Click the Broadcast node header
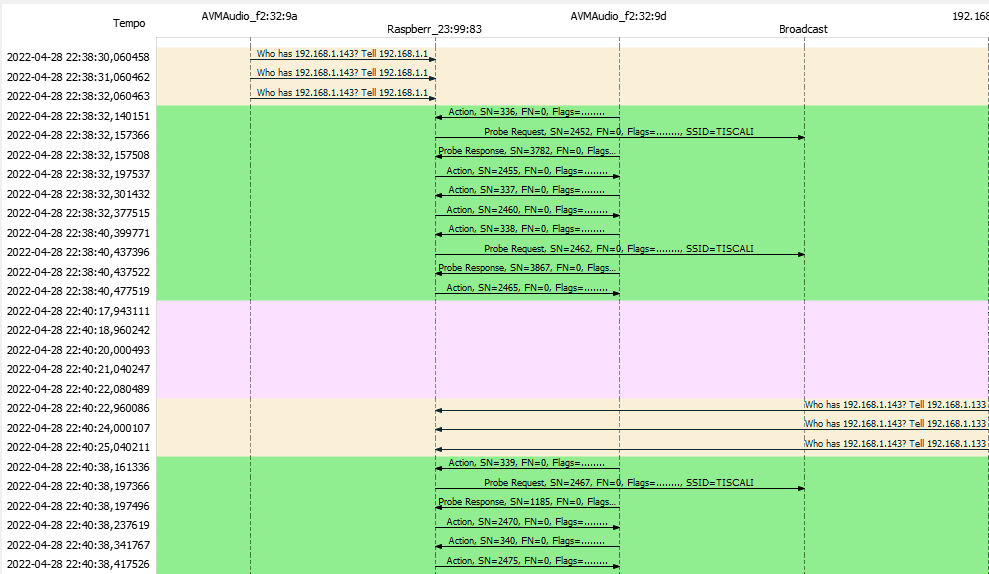Screen dimensions: 989x574 [803, 29]
